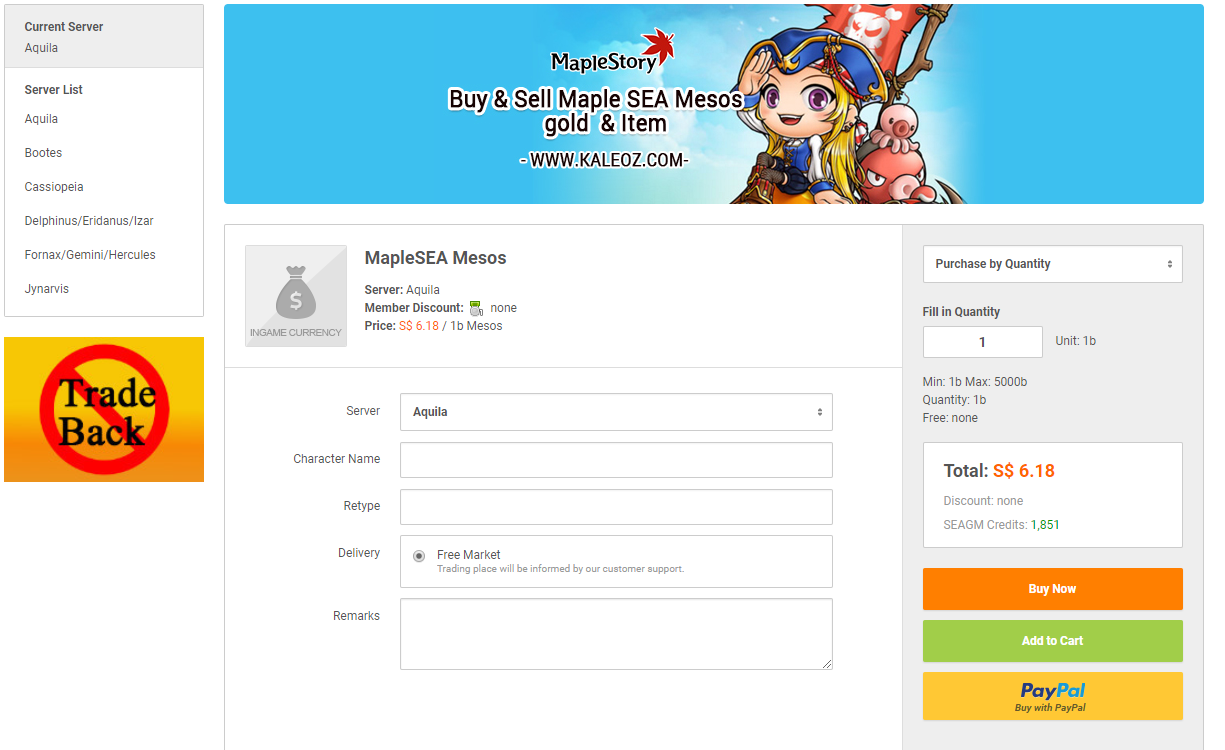Select Cassiopeia in the Server List
Viewport: 1225px width, 750px height.
pos(54,187)
